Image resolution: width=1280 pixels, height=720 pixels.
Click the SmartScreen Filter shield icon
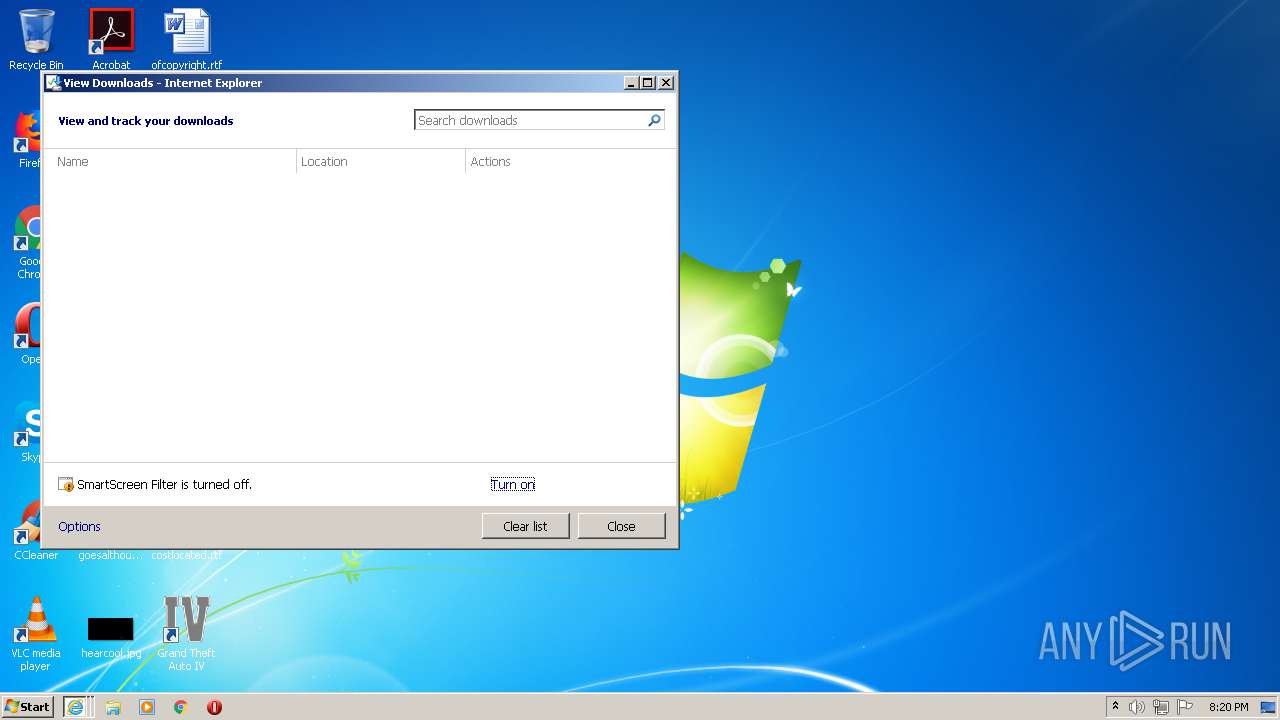pyautogui.click(x=67, y=485)
